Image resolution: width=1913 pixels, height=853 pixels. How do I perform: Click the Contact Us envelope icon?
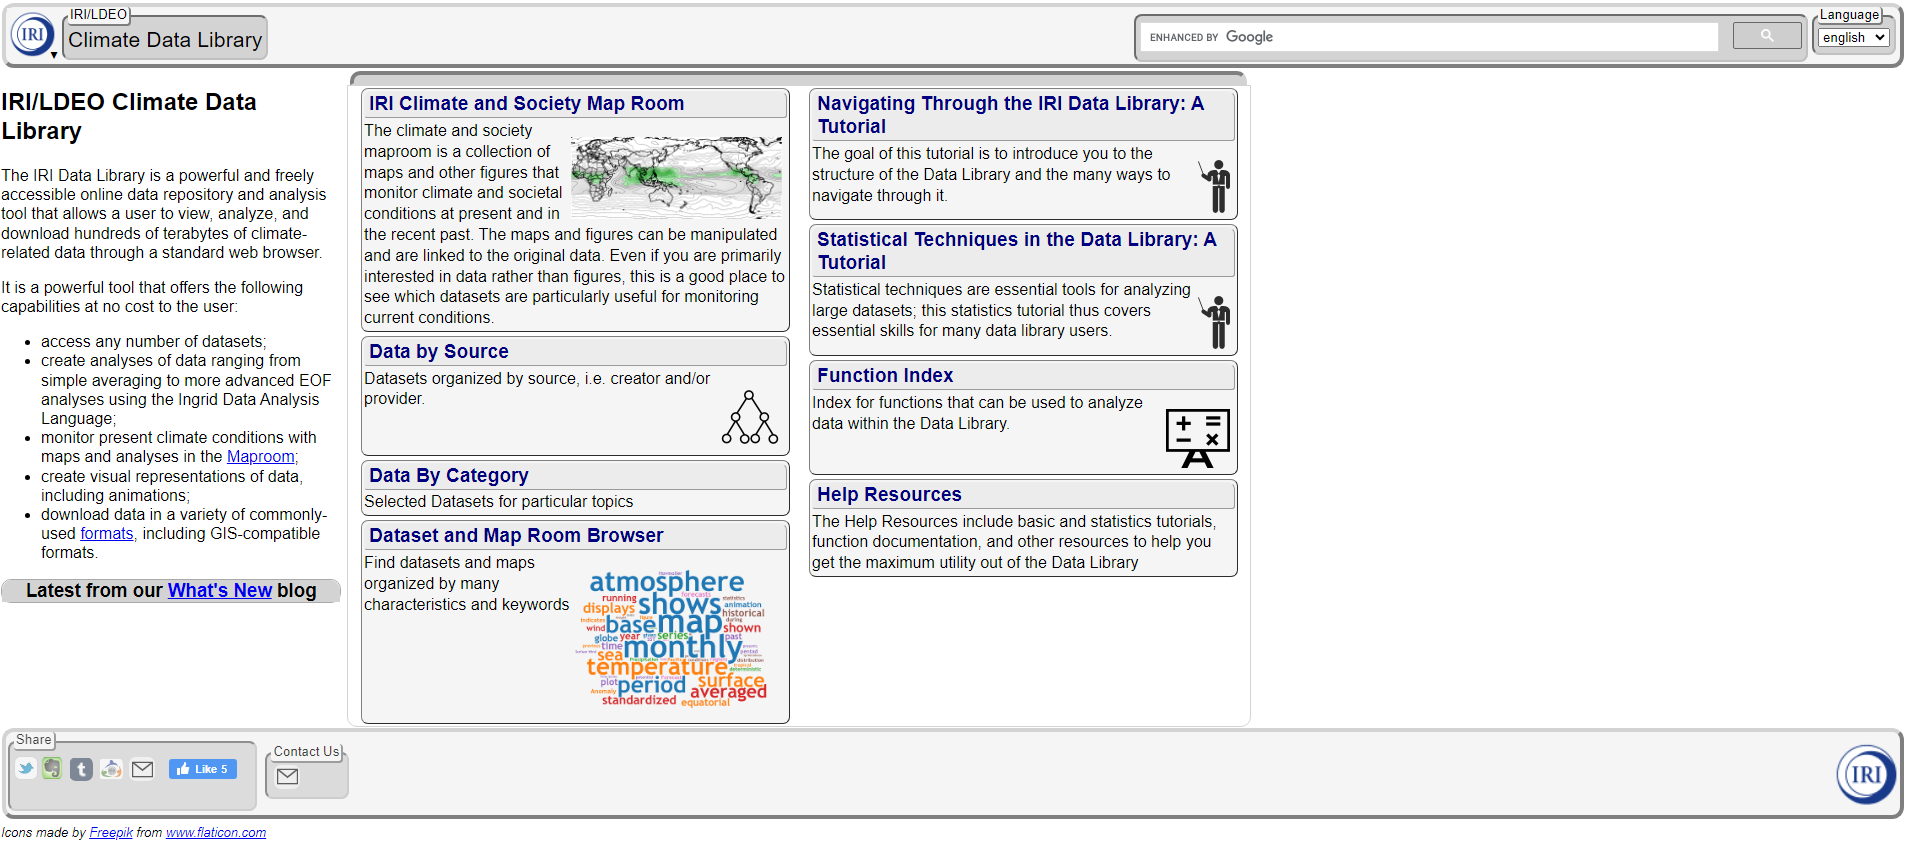(288, 776)
